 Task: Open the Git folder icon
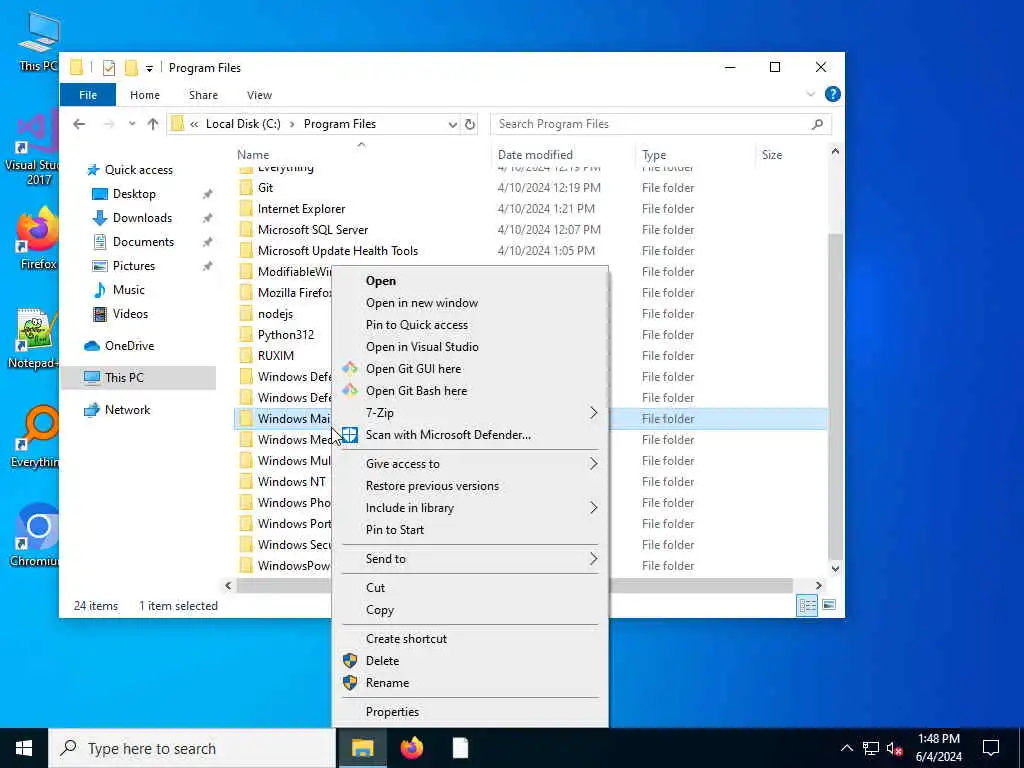coord(246,188)
